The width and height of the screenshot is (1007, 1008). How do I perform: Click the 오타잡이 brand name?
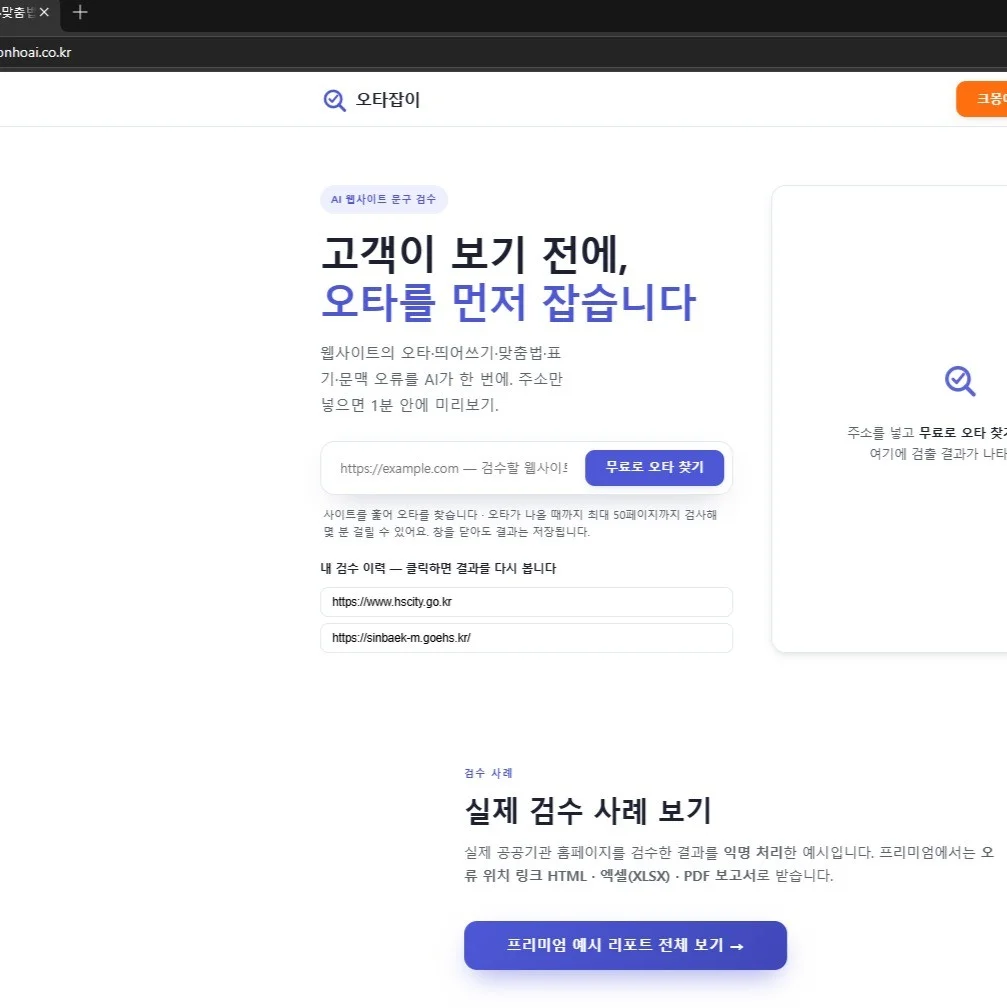coord(388,100)
